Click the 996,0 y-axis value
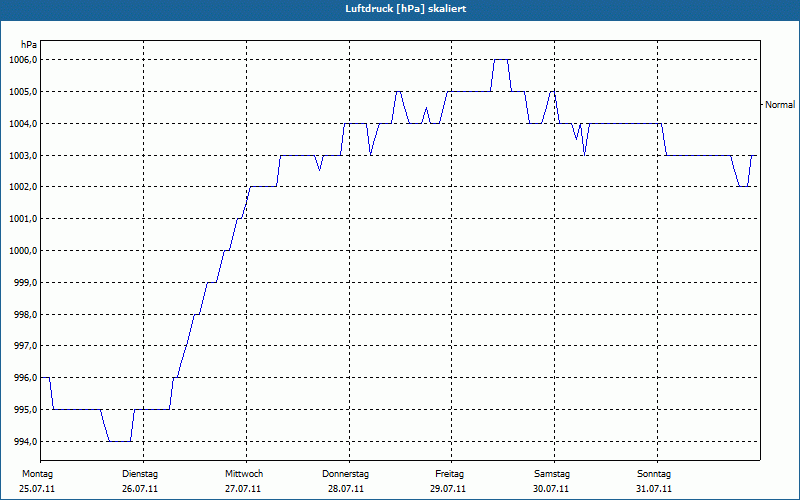This screenshot has width=800, height=500. point(25,378)
